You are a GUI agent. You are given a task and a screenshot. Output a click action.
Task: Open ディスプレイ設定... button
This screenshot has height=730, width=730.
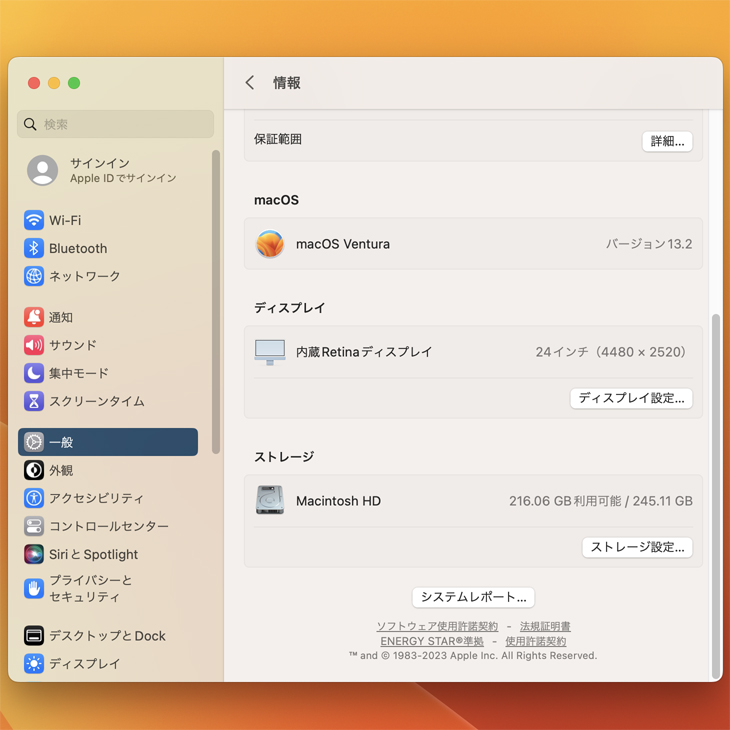(x=631, y=398)
